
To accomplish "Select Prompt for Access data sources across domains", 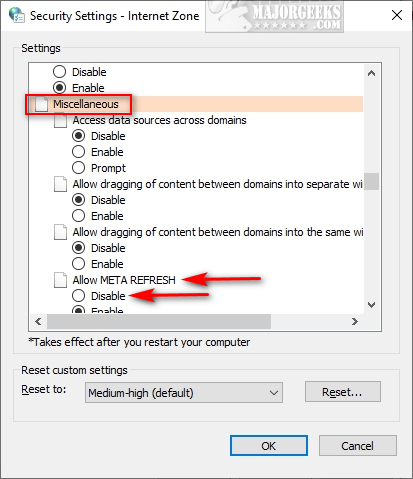I will tap(78, 167).
